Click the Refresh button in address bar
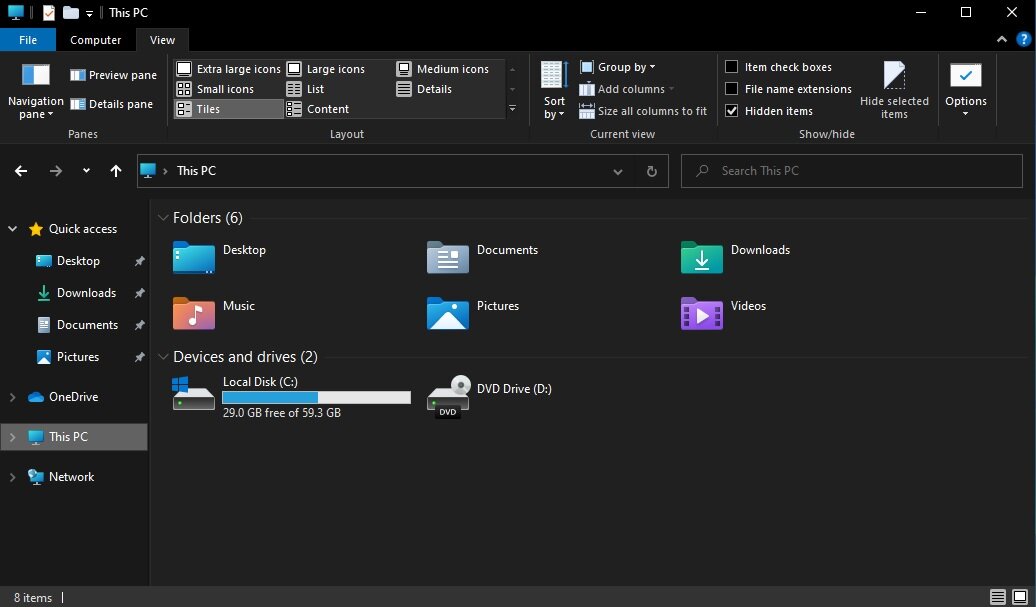Viewport: 1036px width, 607px height. point(651,171)
